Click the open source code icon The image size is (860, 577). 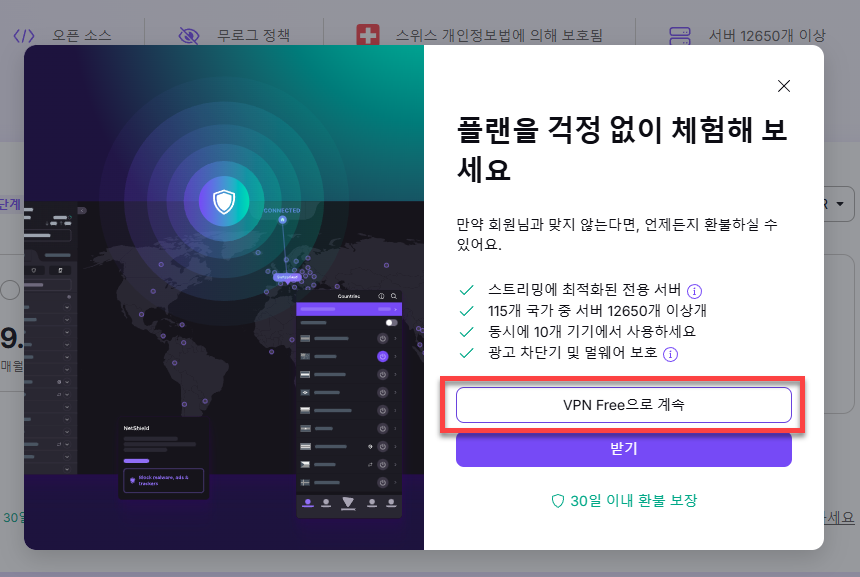point(24,36)
